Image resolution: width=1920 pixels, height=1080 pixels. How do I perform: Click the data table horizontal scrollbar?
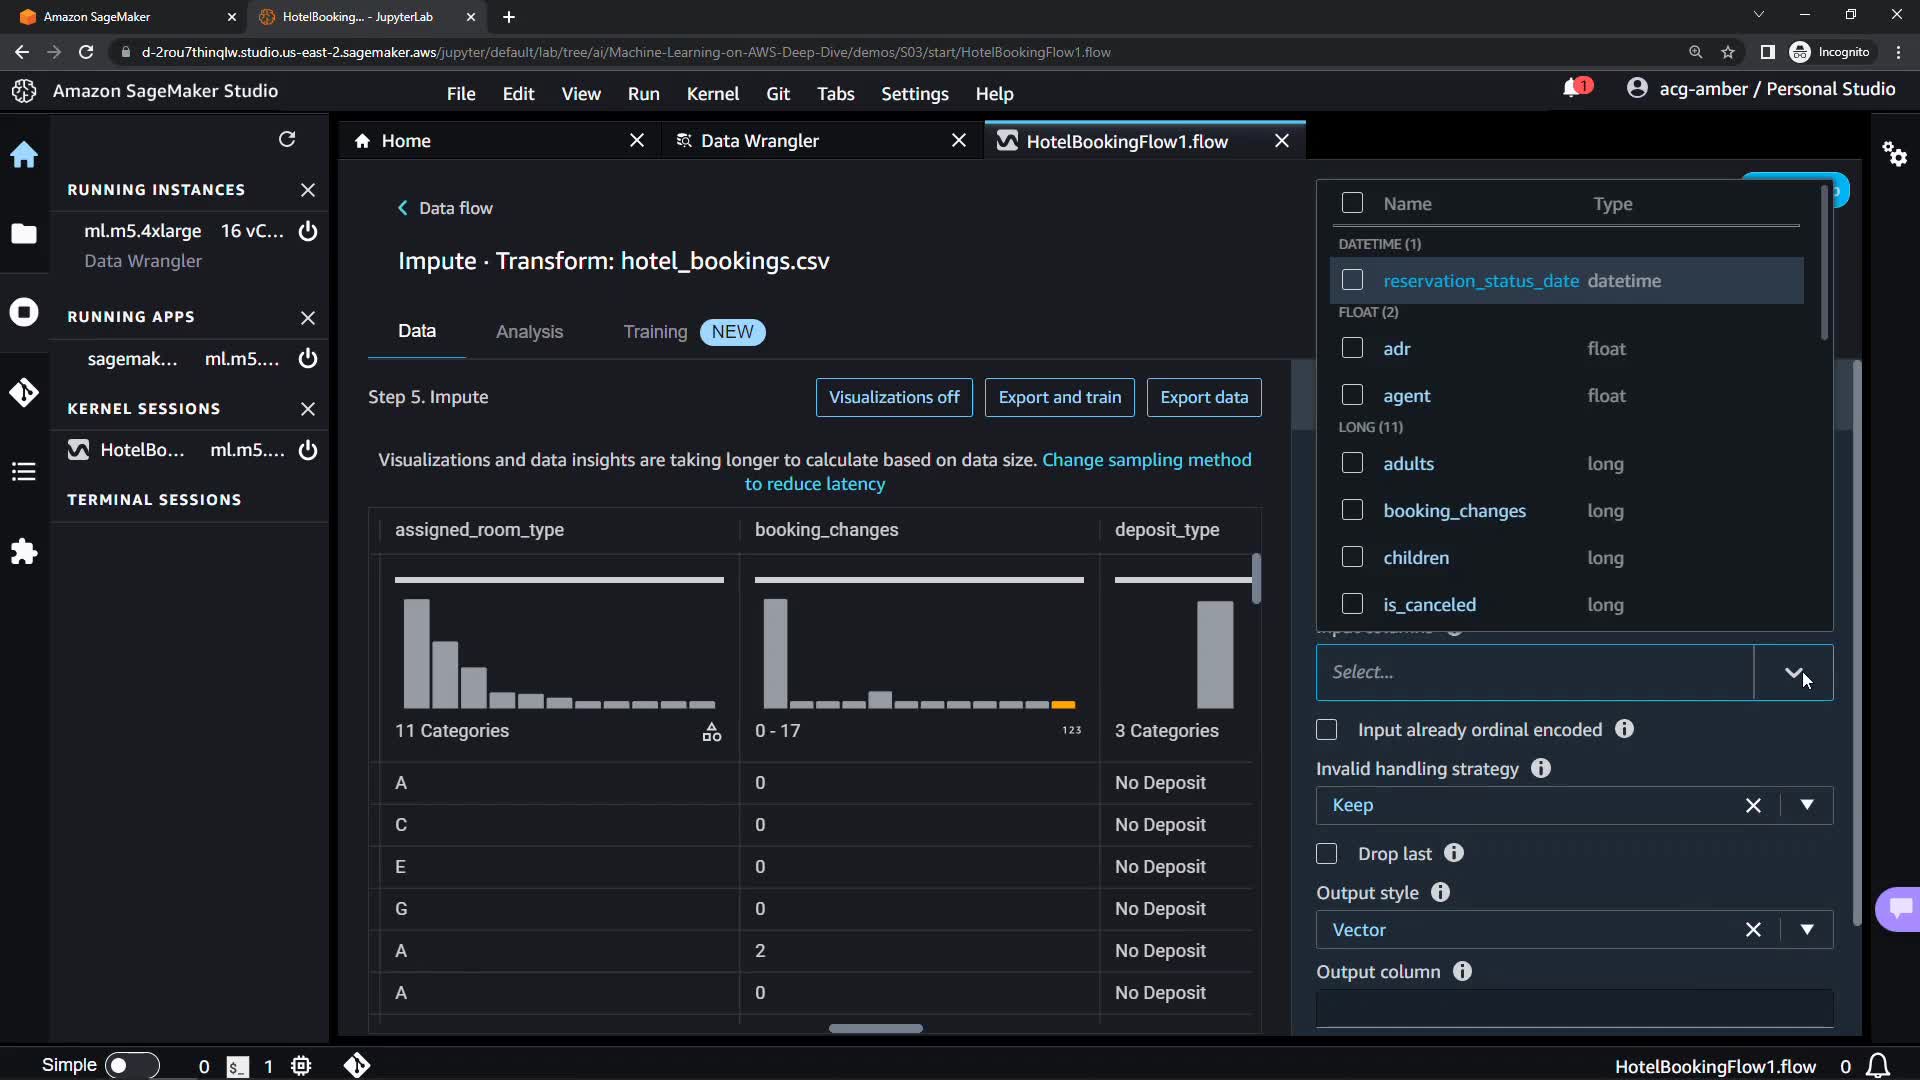(x=875, y=1028)
